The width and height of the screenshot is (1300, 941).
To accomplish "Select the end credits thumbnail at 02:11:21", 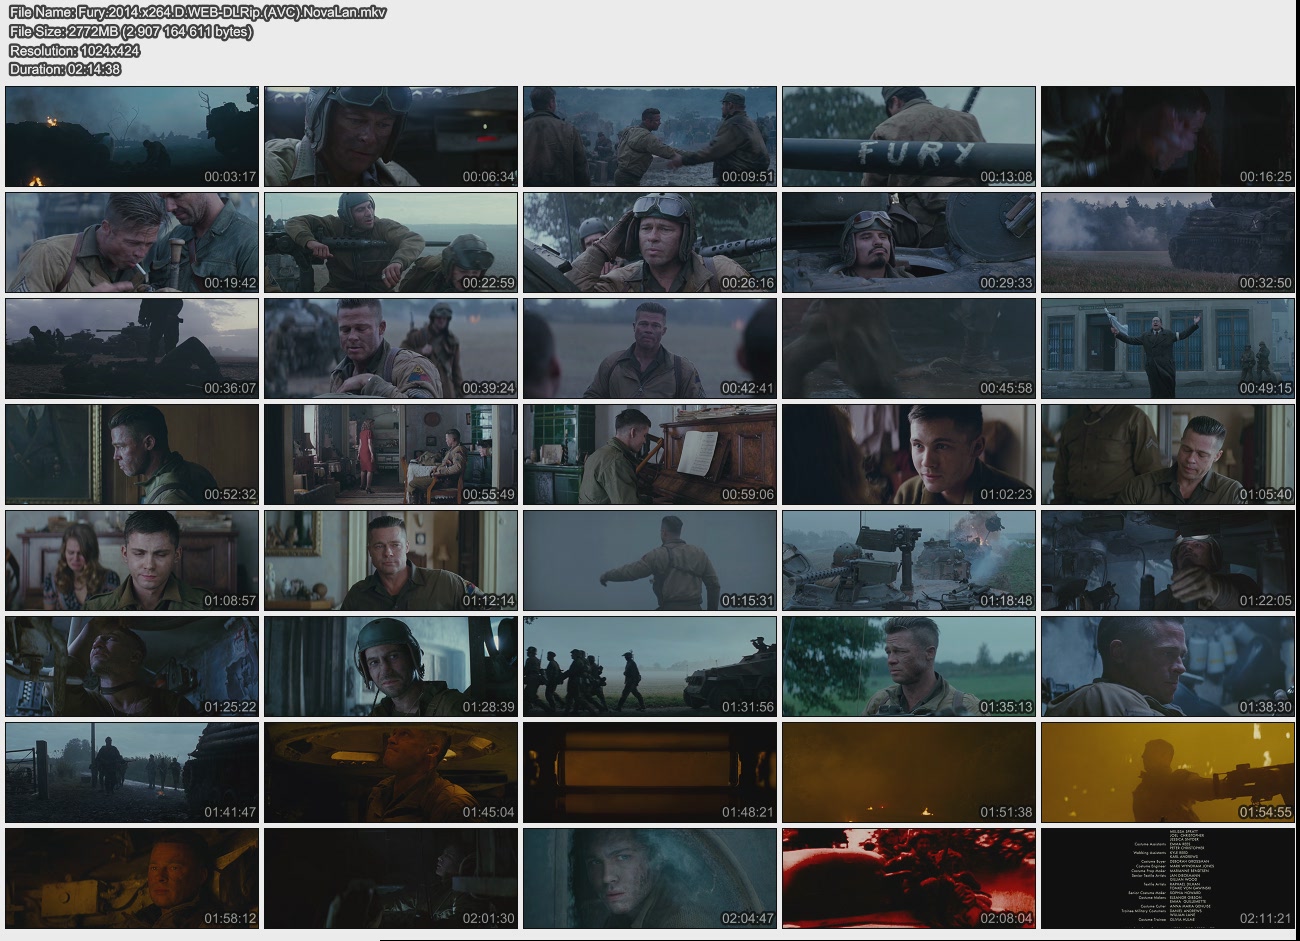I will 1167,878.
